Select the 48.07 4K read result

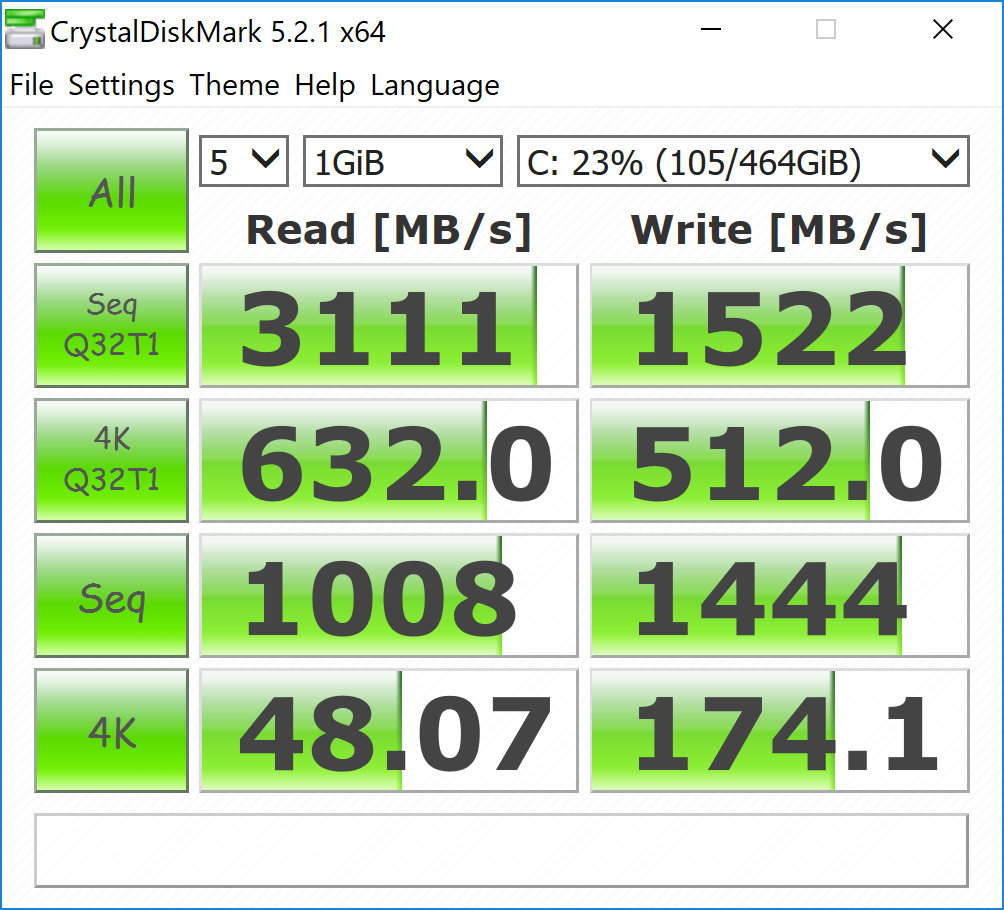pos(389,731)
